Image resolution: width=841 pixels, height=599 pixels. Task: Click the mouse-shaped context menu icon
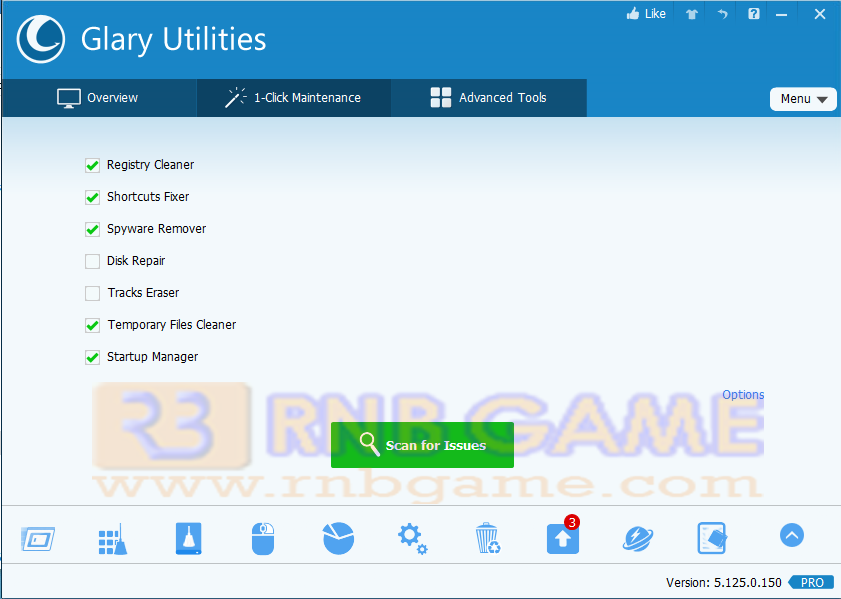click(x=263, y=539)
